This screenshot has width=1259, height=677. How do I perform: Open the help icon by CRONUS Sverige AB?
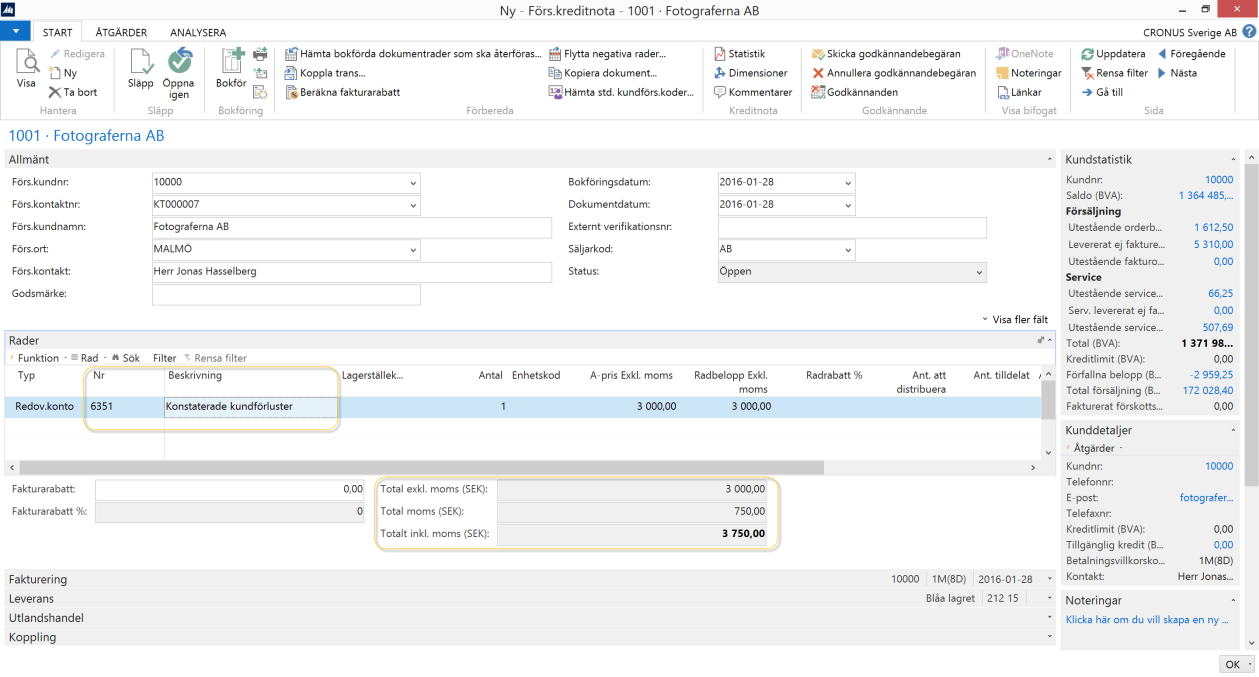(x=1249, y=32)
